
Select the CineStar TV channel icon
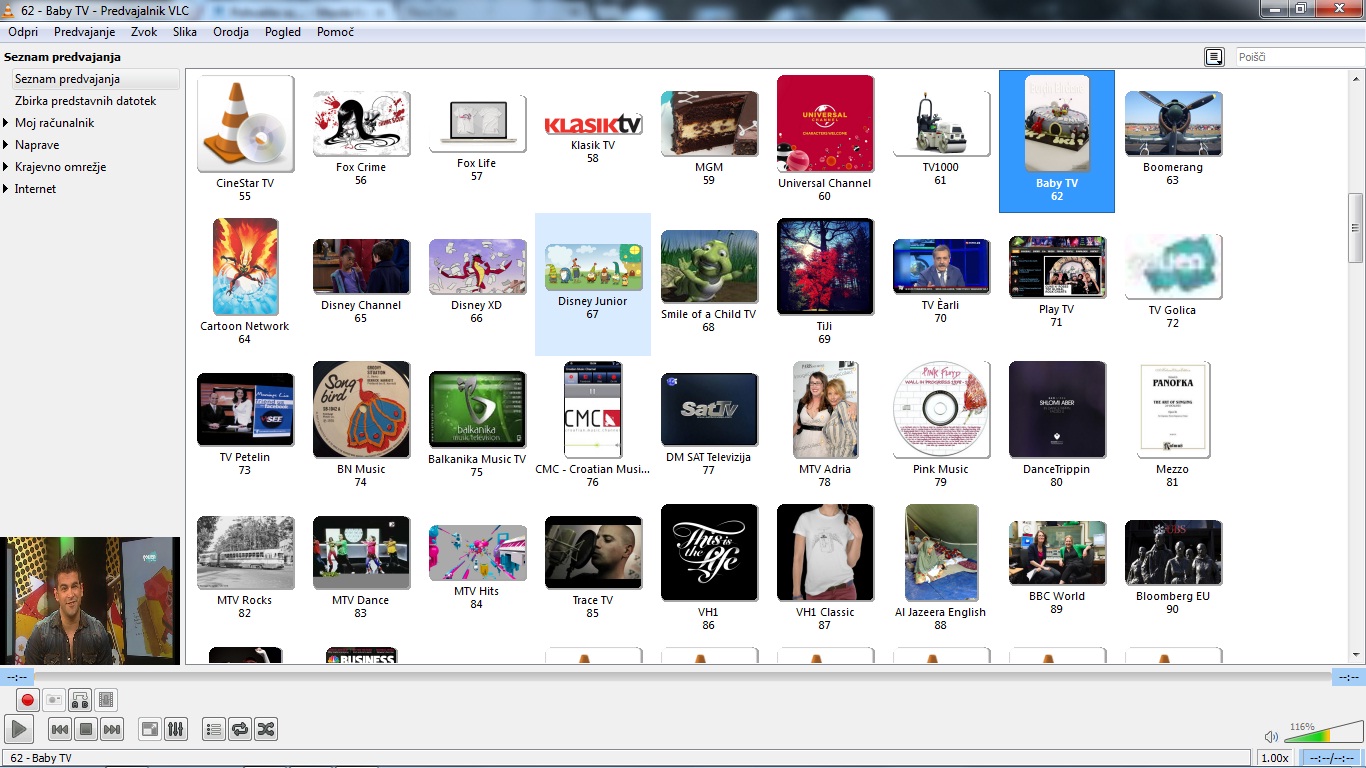pyautogui.click(x=245, y=124)
